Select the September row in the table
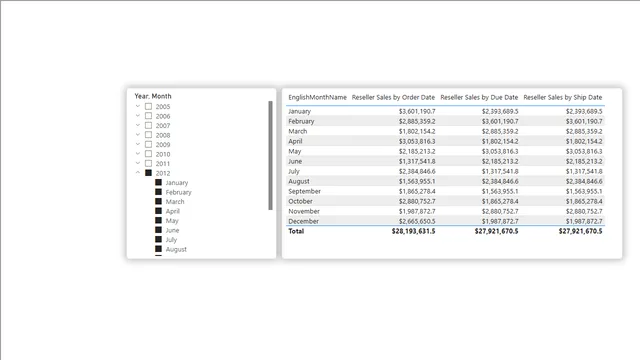The width and height of the screenshot is (640, 360). point(445,191)
